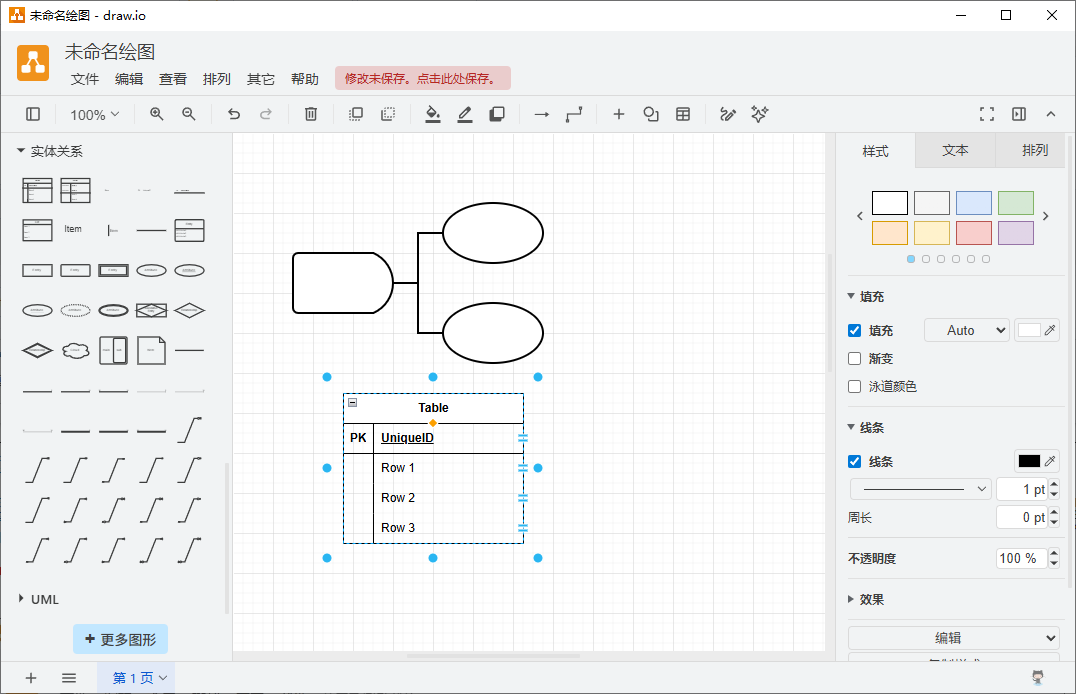Go to next color palette page arrow

point(1046,216)
